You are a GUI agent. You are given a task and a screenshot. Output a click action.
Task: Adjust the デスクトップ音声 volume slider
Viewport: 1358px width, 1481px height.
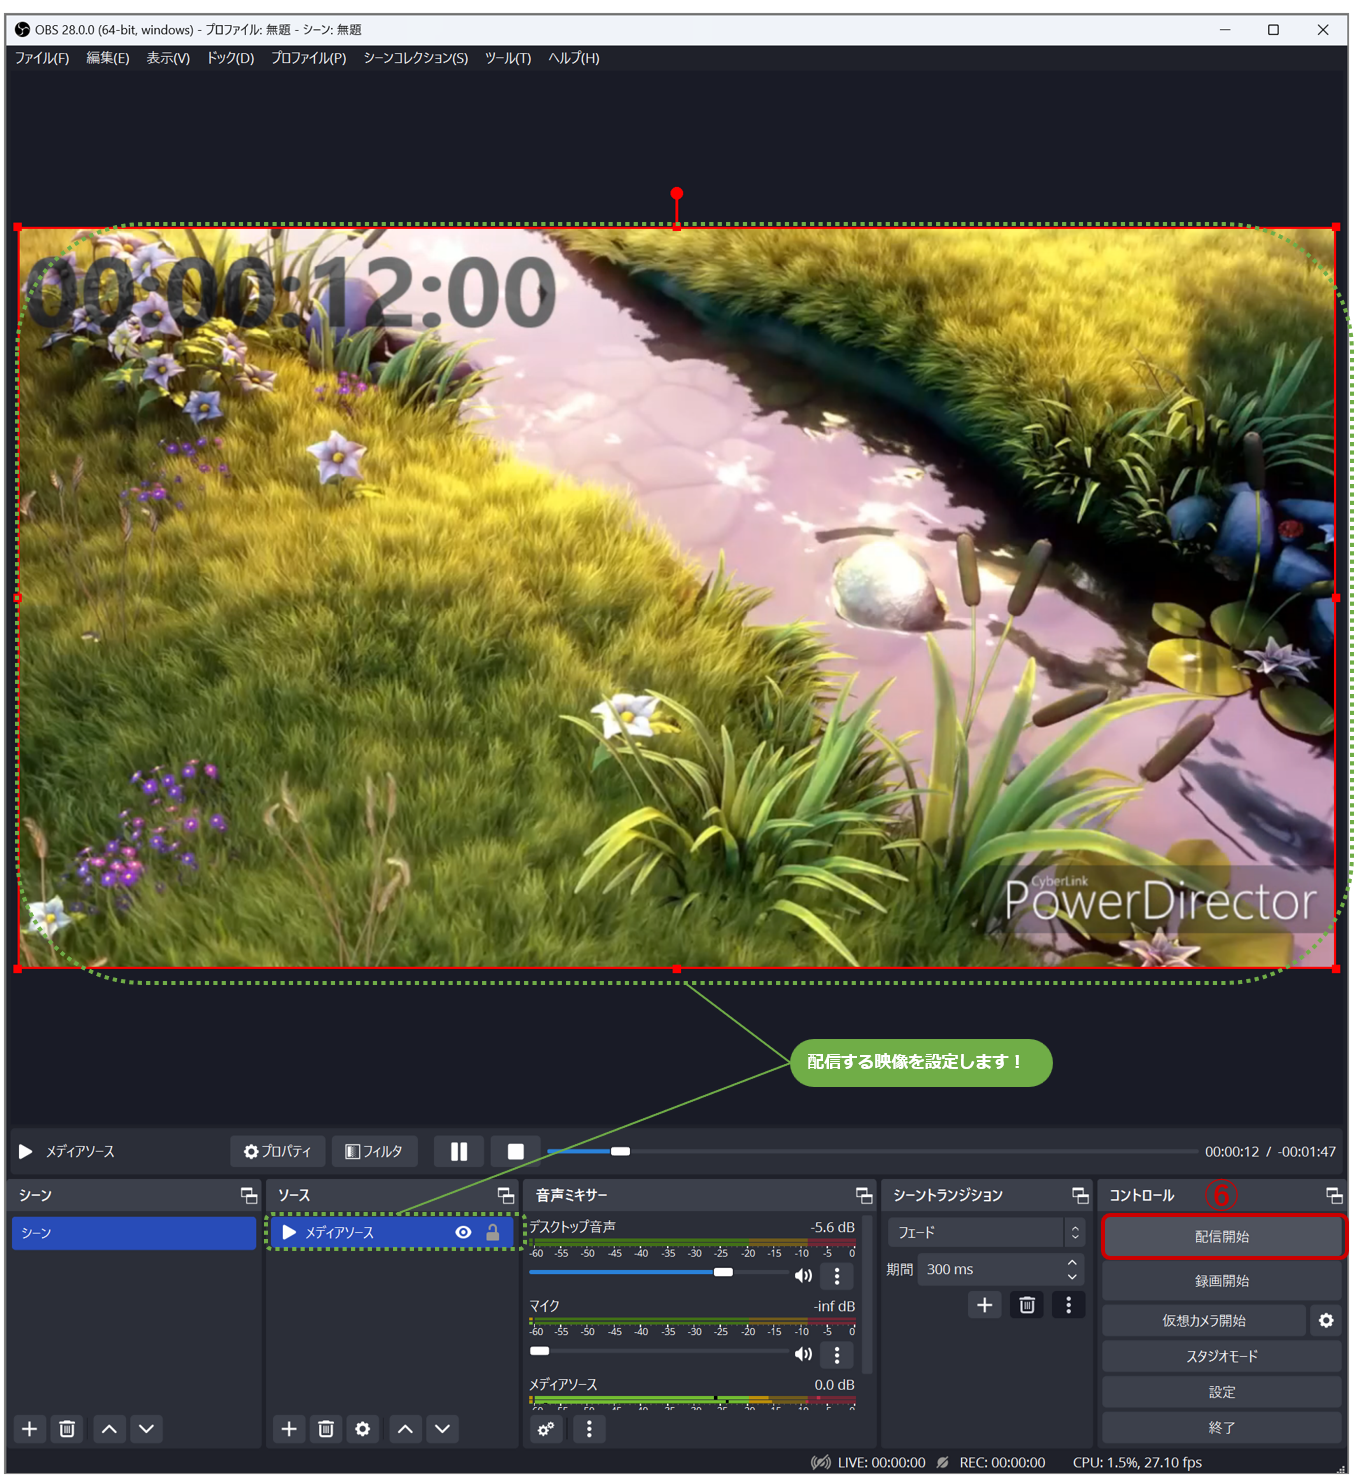coord(658,1272)
